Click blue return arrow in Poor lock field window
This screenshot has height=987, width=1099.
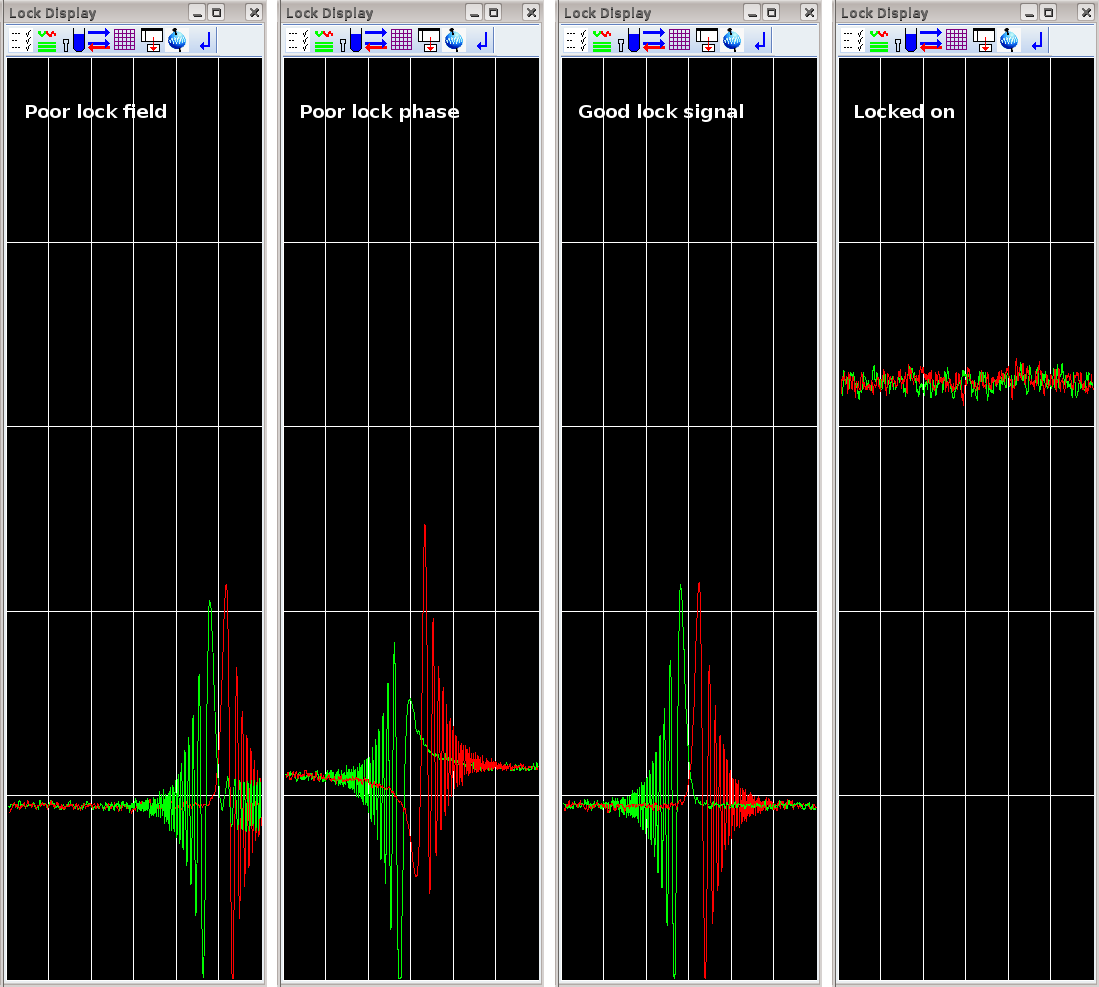pos(205,42)
